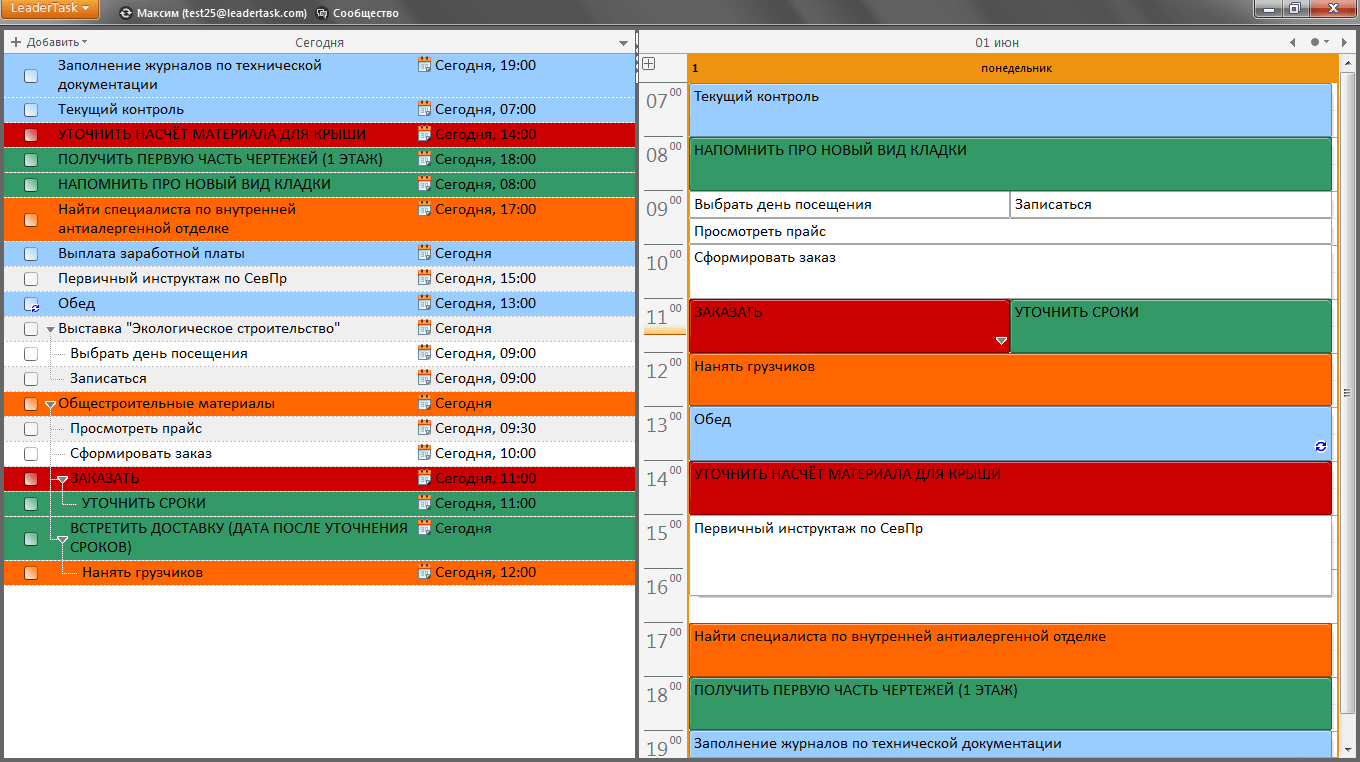The image size is (1360, 762).
Task: Select Сформировать заказ task in list
Action: (141, 454)
